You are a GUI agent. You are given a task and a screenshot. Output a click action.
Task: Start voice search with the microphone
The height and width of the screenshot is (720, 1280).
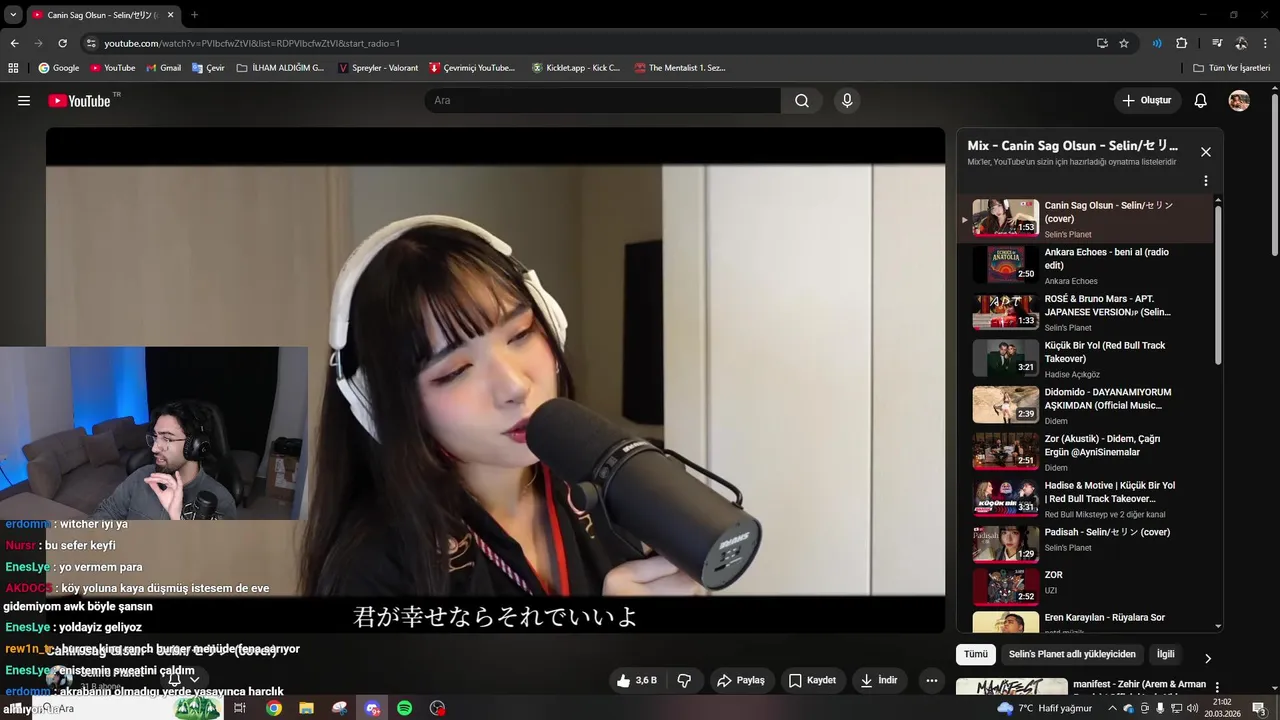tap(847, 101)
